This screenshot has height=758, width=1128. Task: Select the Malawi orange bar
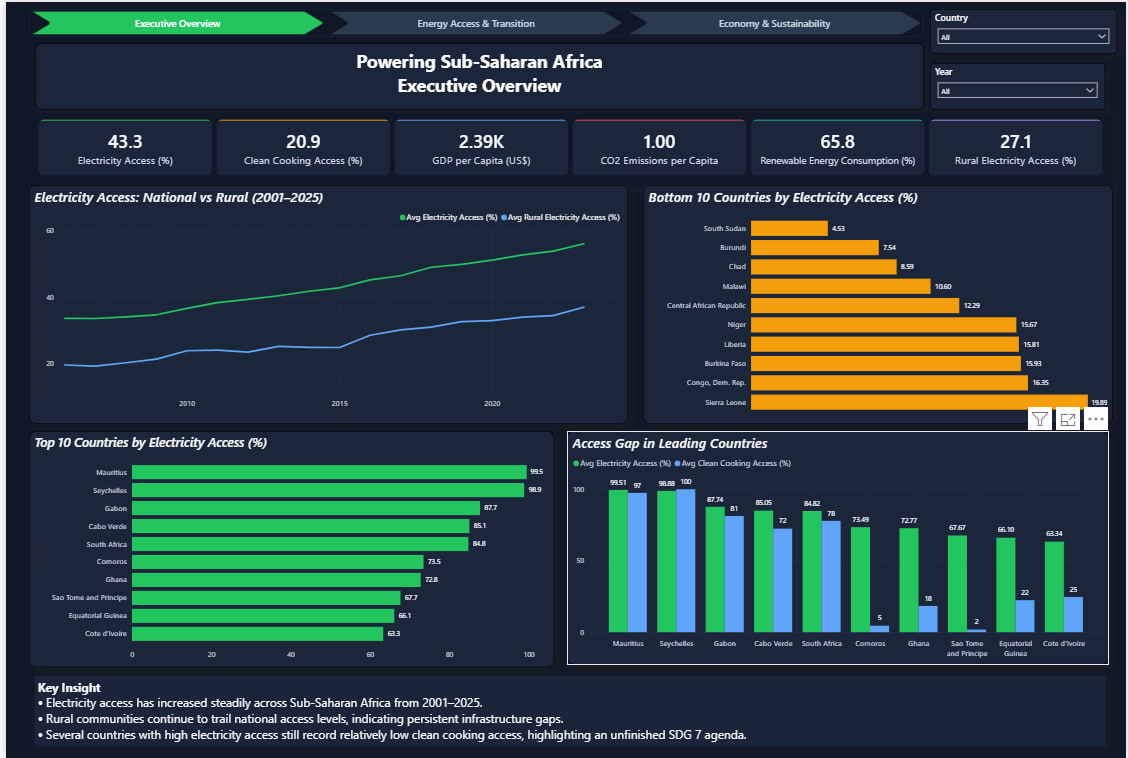click(x=840, y=286)
